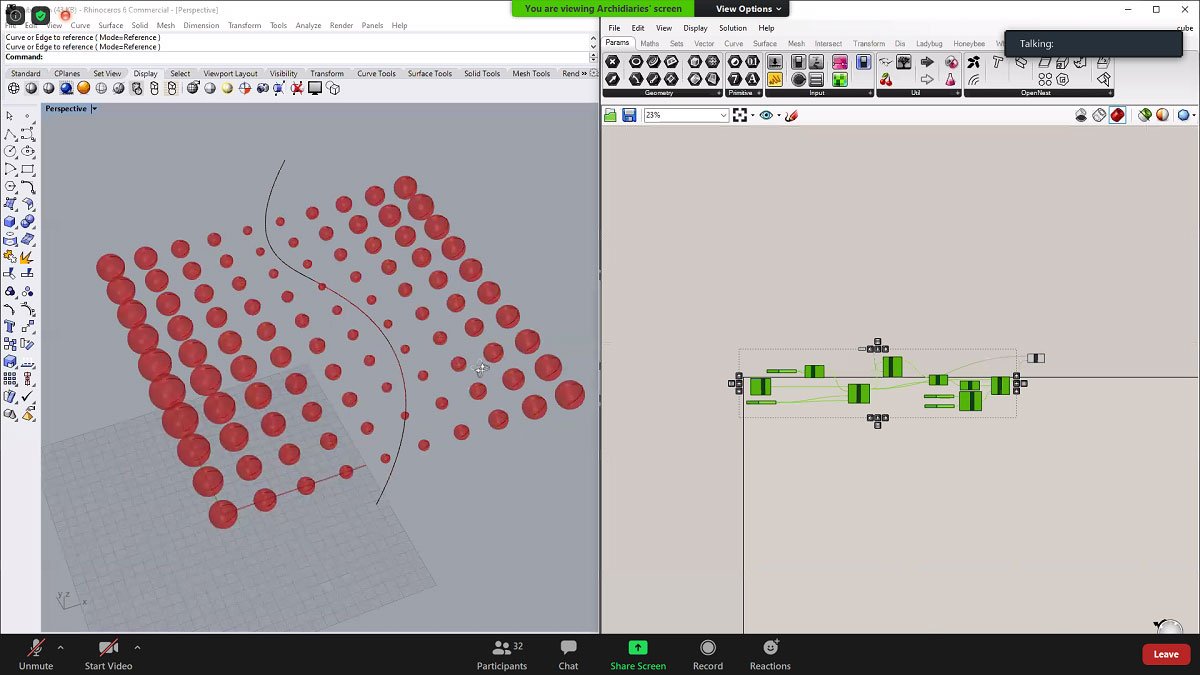Click the Share Screen button

point(637,653)
